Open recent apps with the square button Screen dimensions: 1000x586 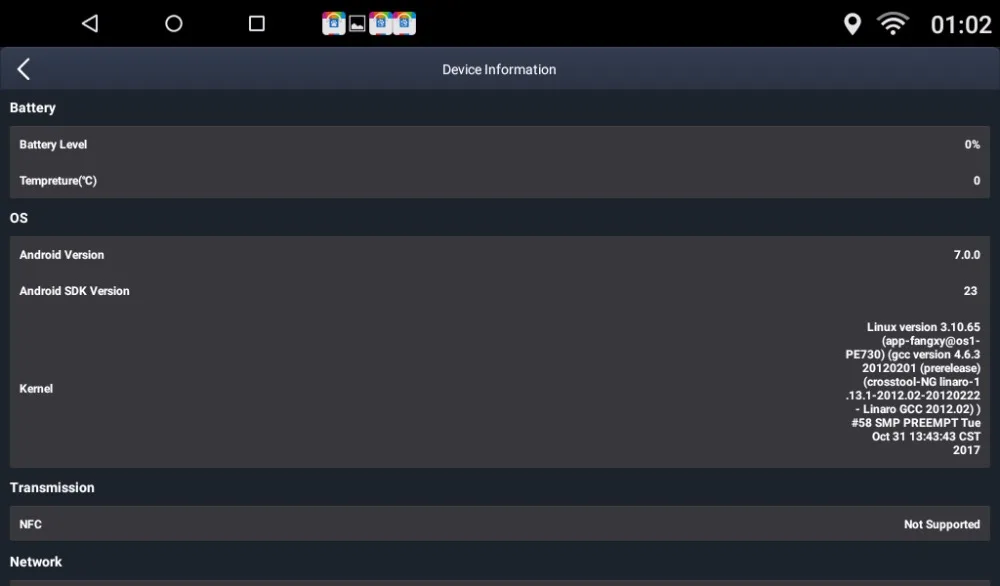[x=256, y=24]
